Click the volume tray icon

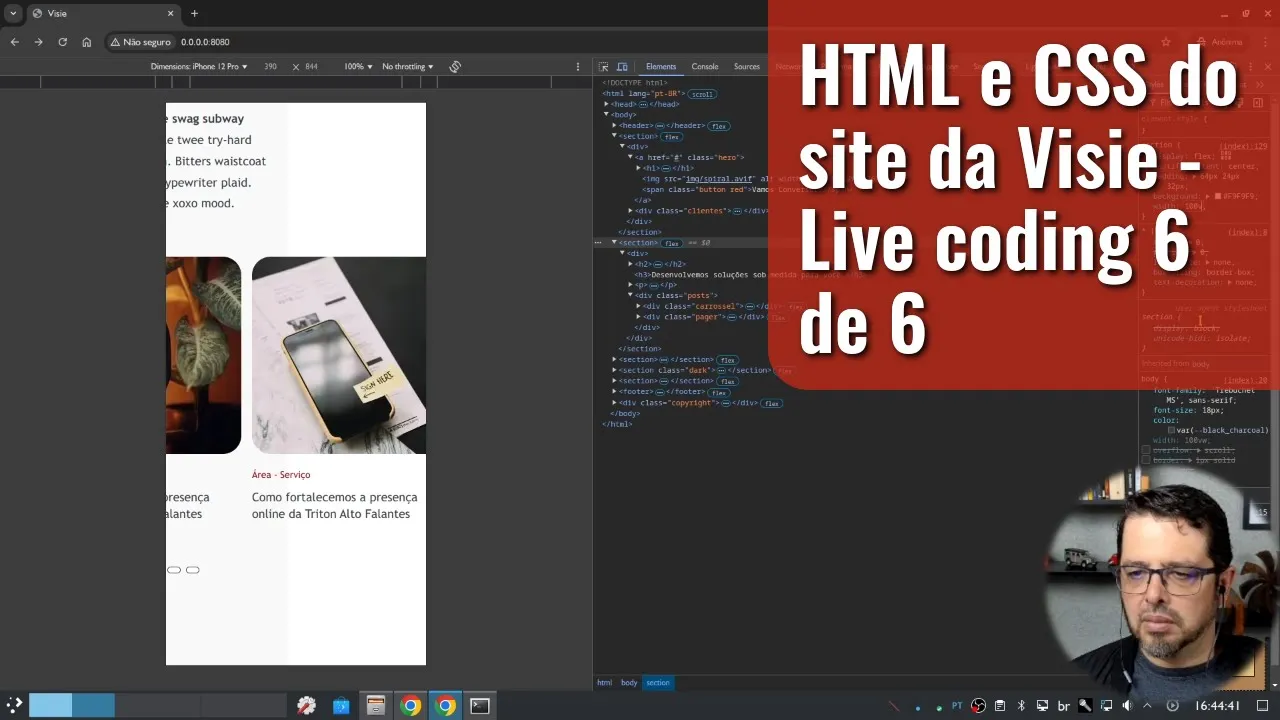pyautogui.click(x=1127, y=706)
